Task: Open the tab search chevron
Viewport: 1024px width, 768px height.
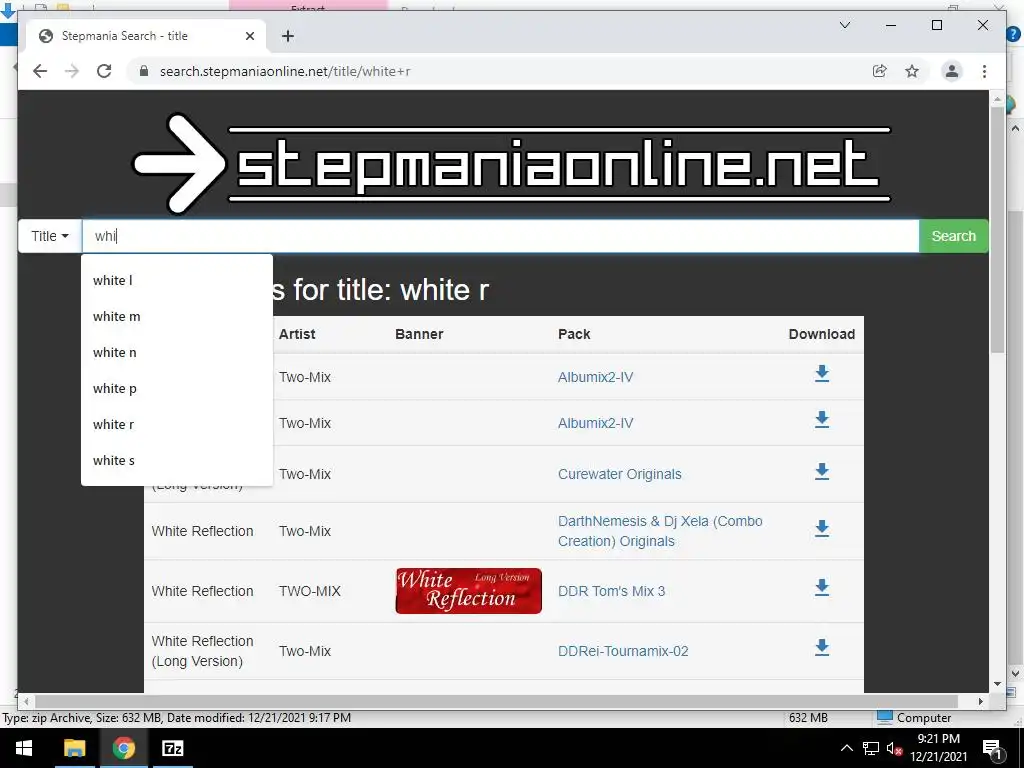Action: tap(844, 25)
